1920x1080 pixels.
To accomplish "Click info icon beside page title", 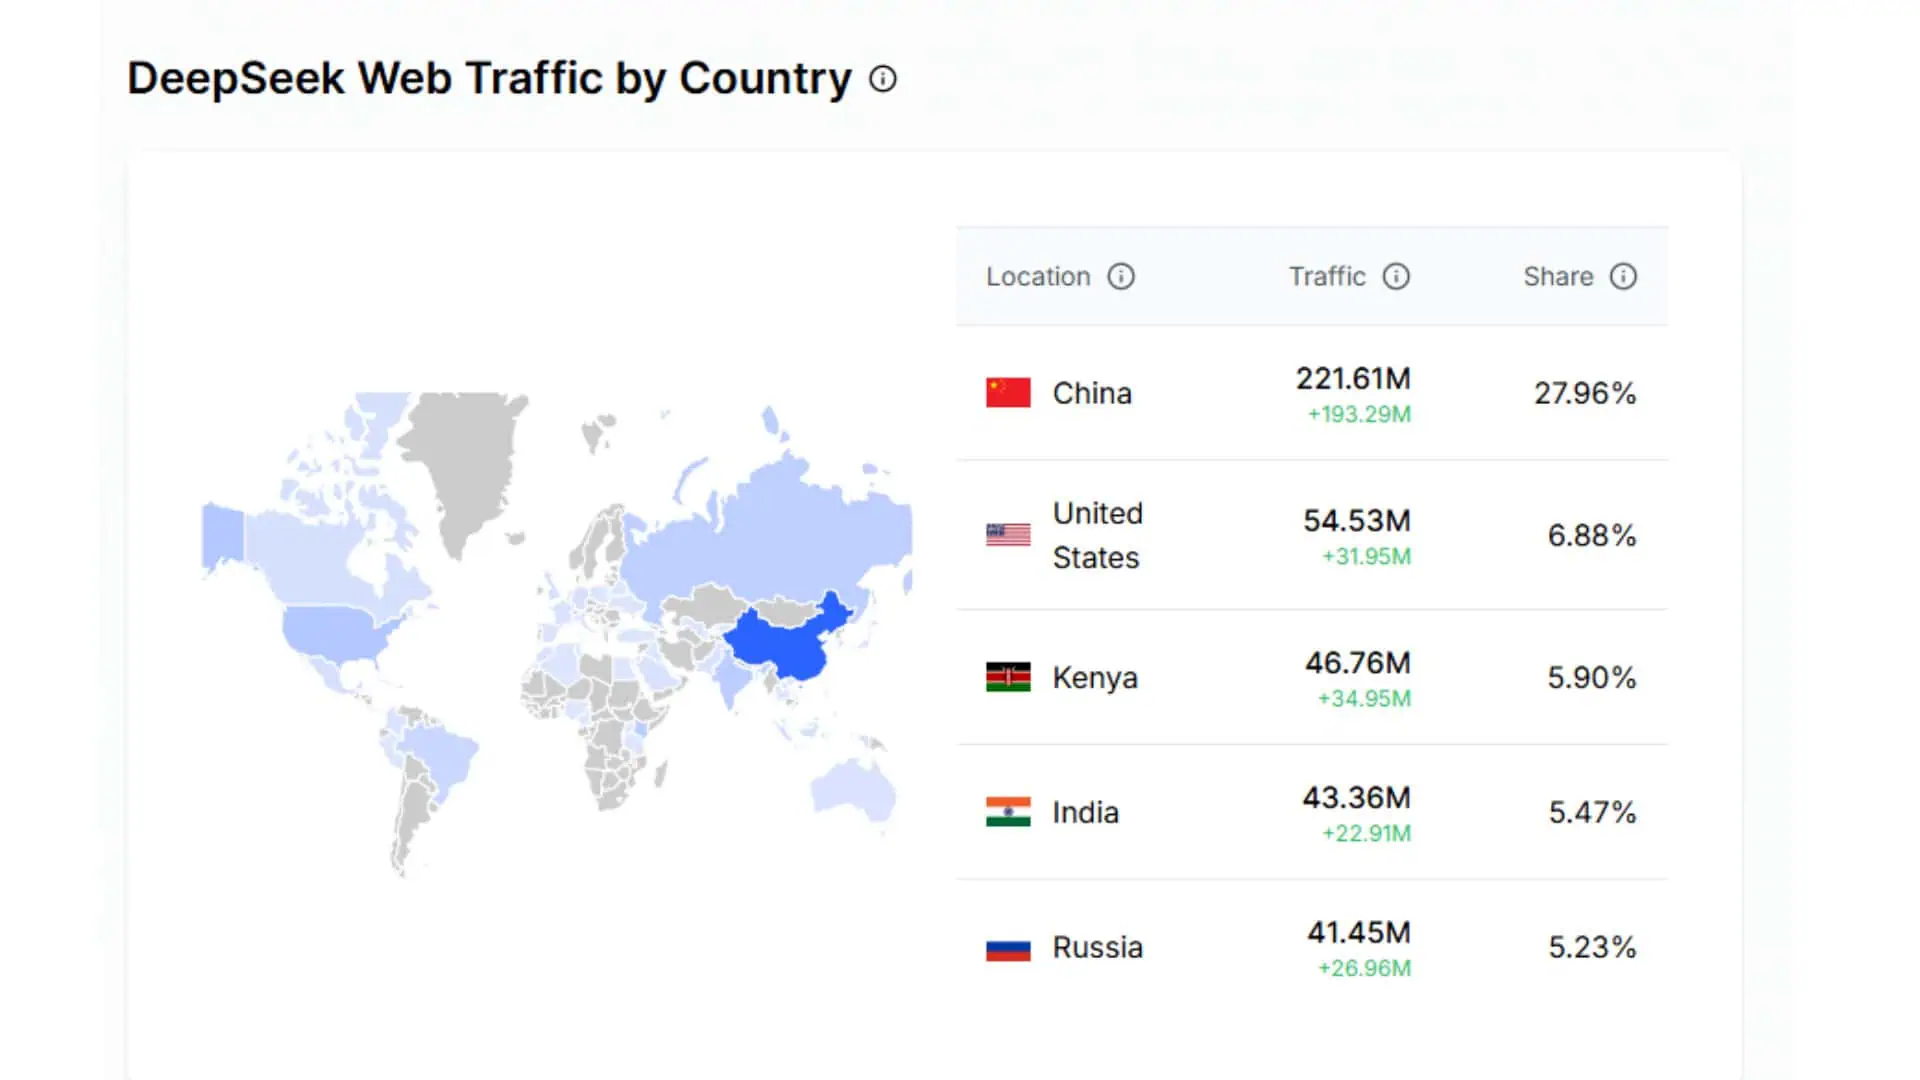I will point(882,79).
